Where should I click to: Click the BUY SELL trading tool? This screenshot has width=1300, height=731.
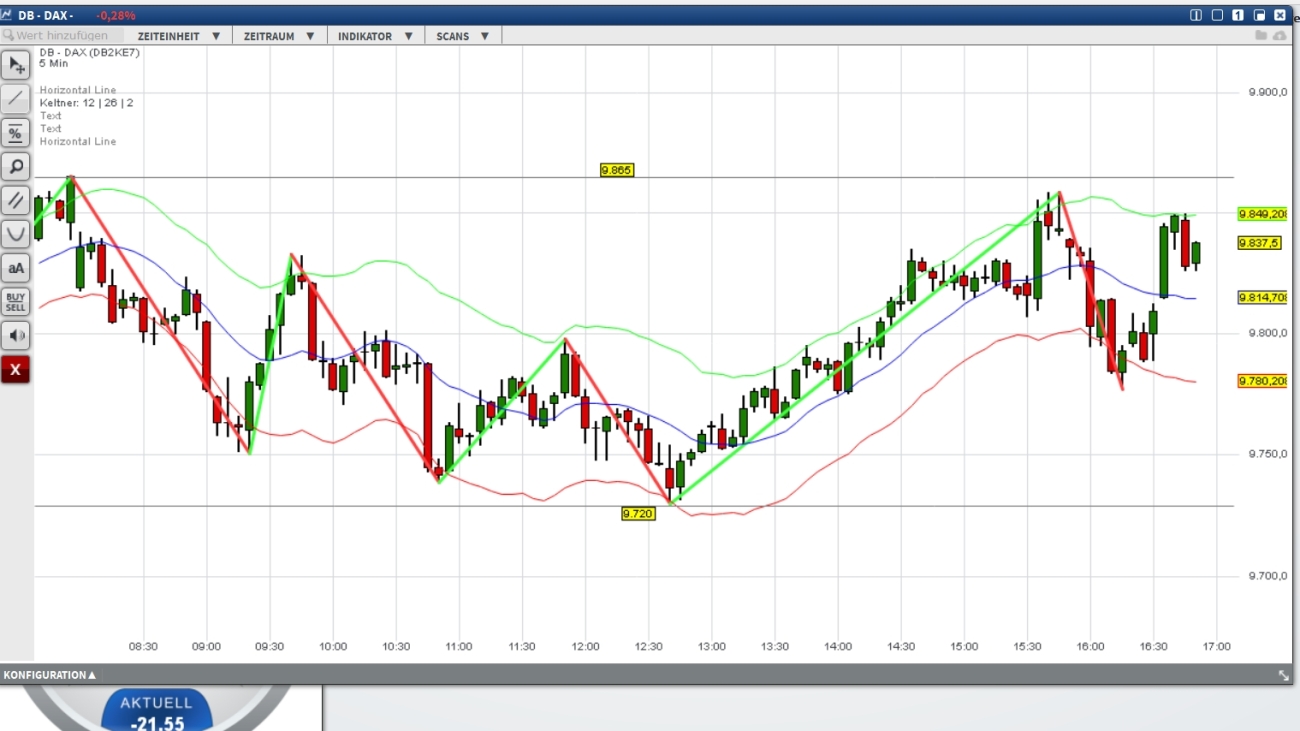[15, 301]
